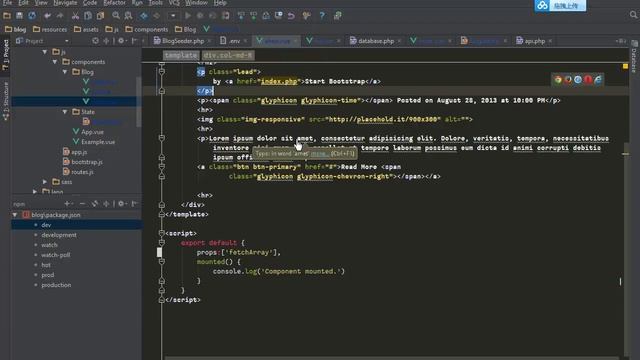This screenshot has height=360, width=640.
Task: Collapse the components folder in project tree
Action: tap(55, 62)
